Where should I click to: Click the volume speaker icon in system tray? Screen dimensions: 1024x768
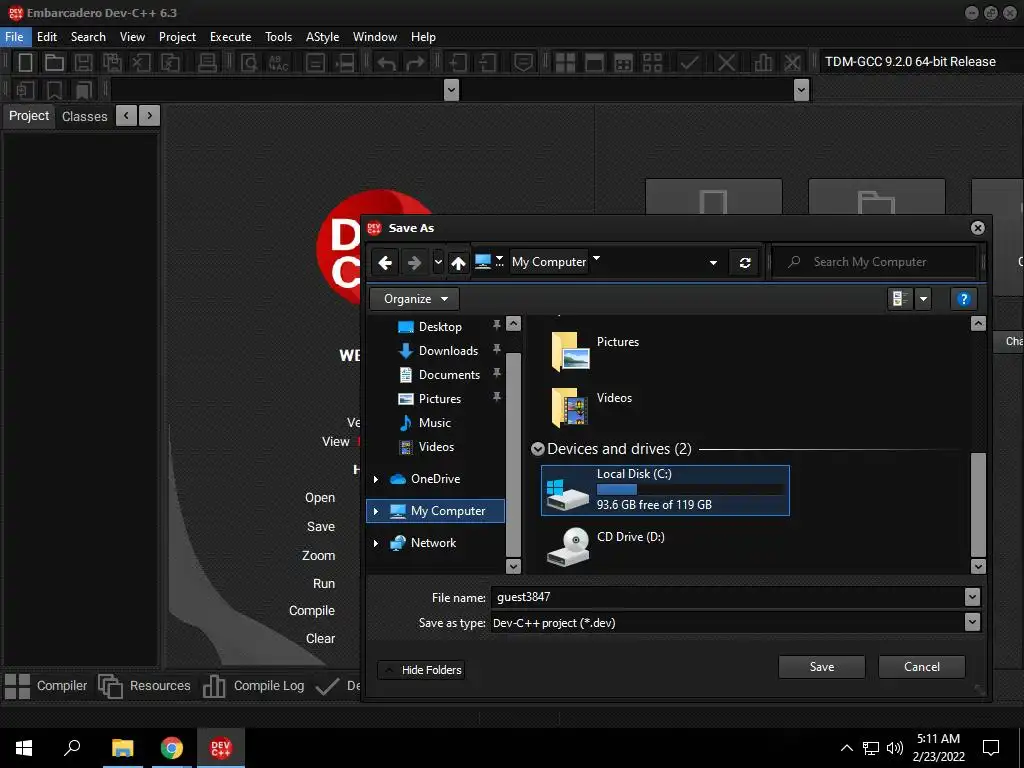point(895,748)
